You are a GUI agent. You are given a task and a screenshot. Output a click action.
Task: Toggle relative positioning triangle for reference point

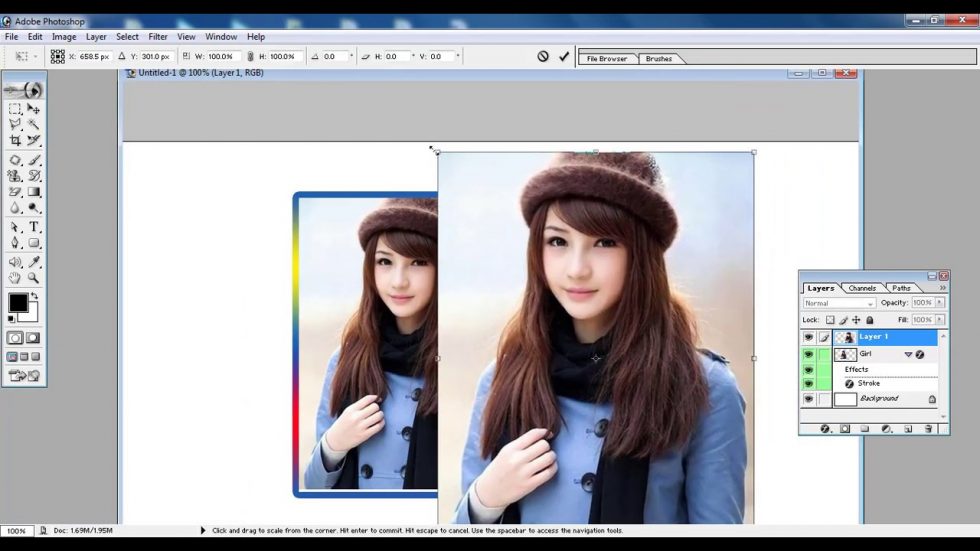(x=122, y=56)
